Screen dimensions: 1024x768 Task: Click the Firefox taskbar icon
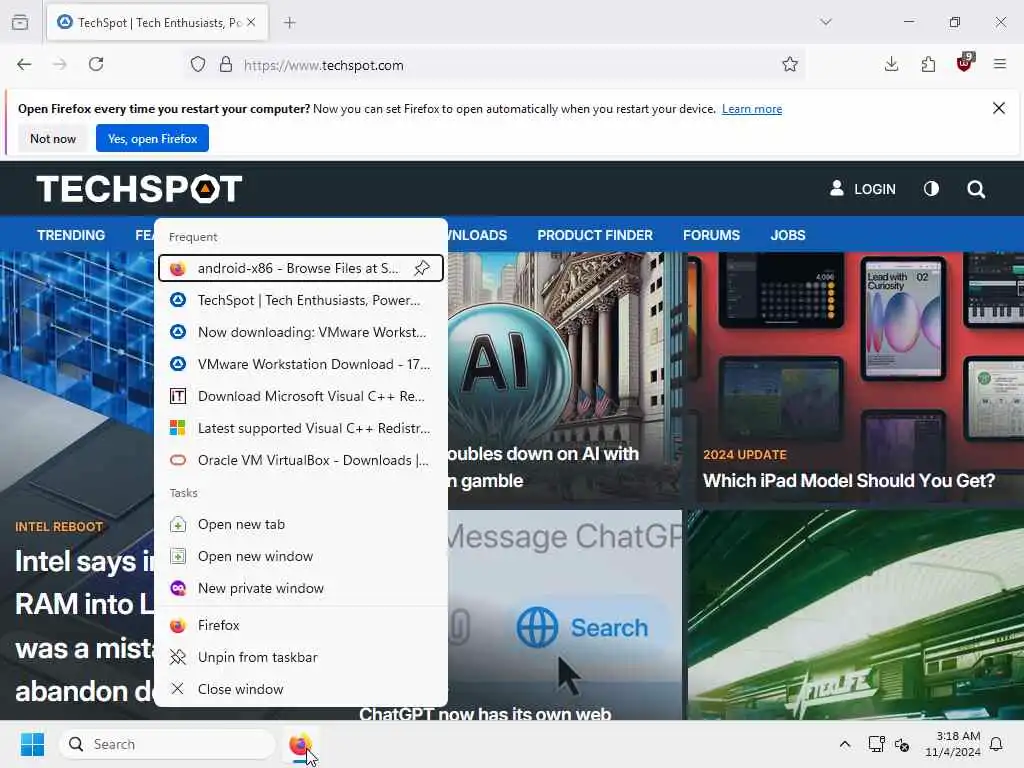coord(300,744)
